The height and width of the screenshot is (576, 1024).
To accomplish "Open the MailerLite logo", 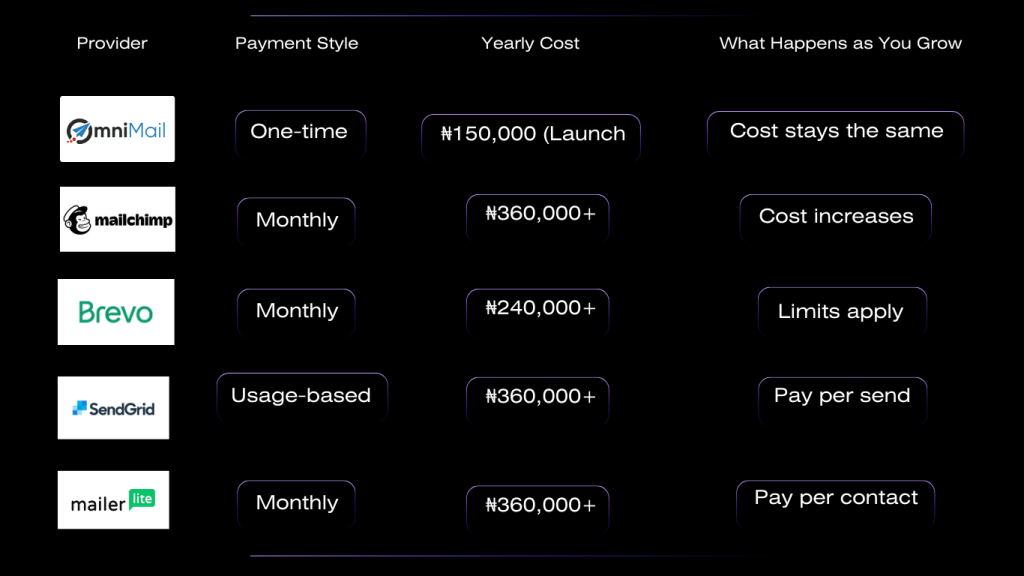I will pos(113,500).
